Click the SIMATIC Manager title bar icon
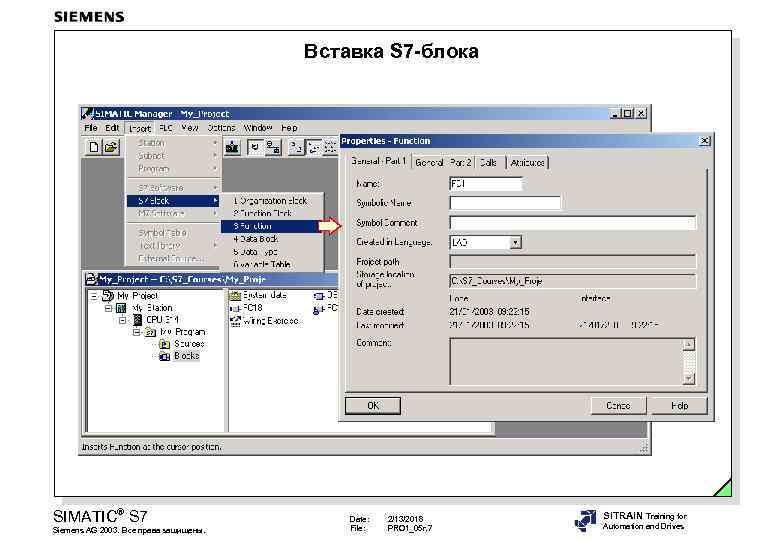This screenshot has height=540, width=780. coord(88,113)
